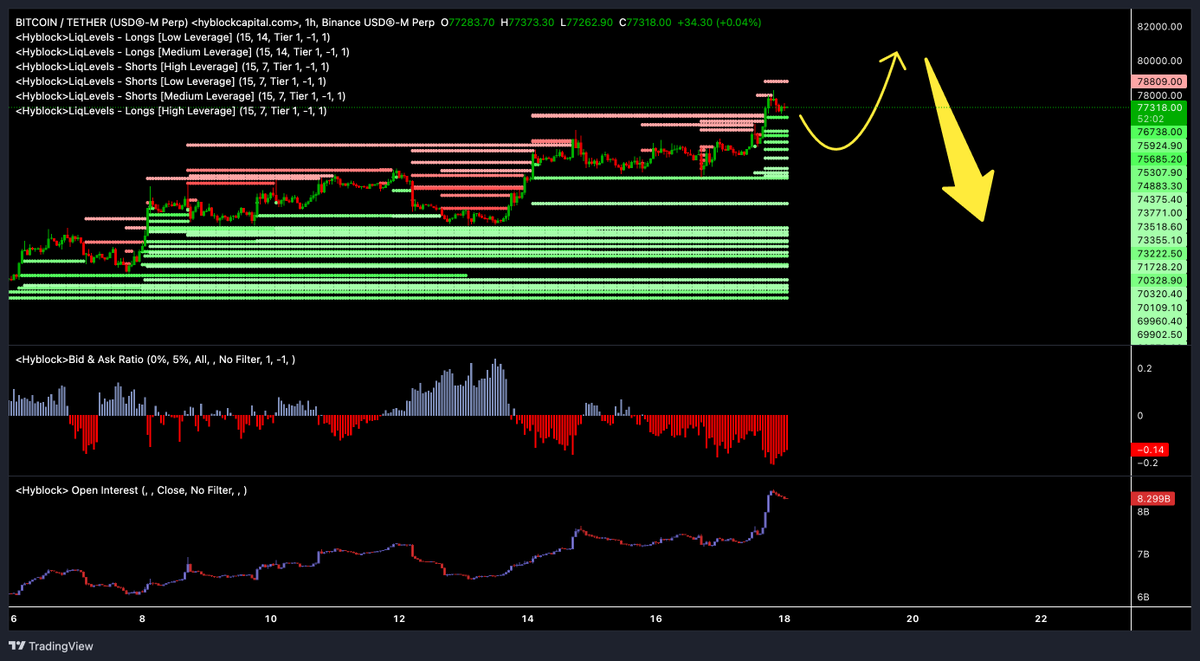Click the green 69902.50 price label
1200x661 pixels.
coord(1160,336)
